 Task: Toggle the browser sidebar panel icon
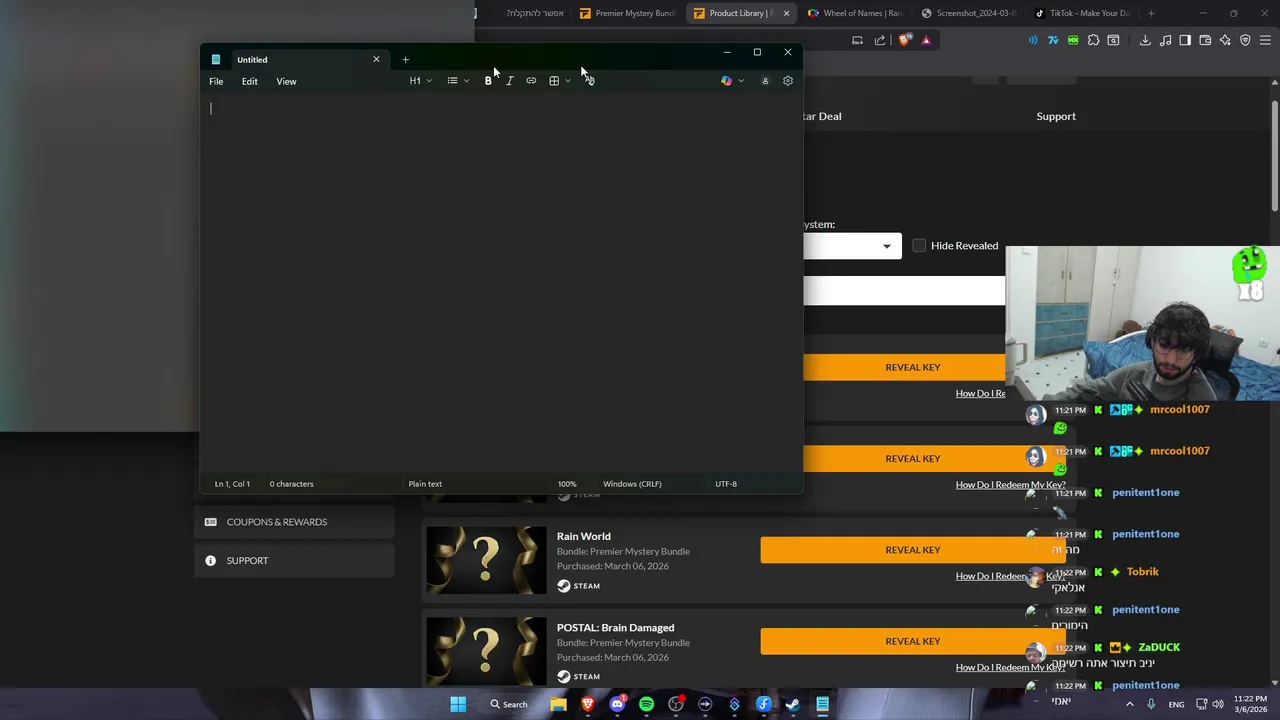click(1185, 40)
